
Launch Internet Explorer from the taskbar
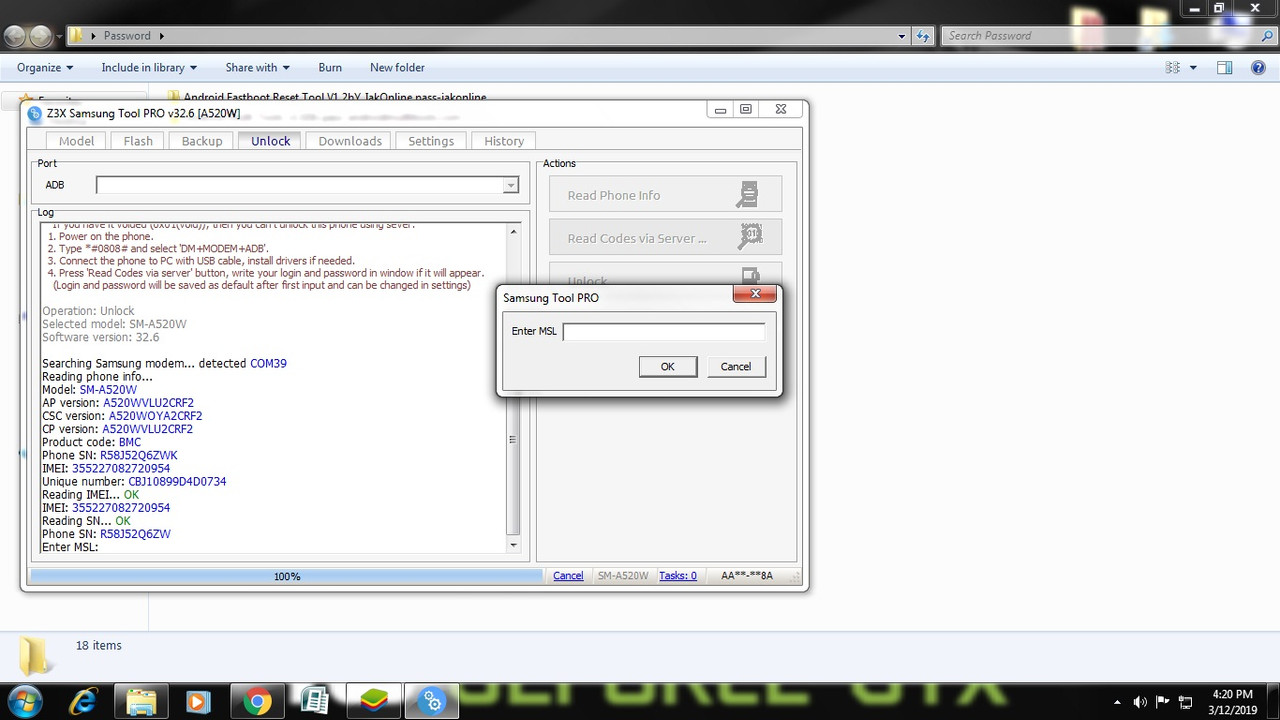(x=84, y=702)
